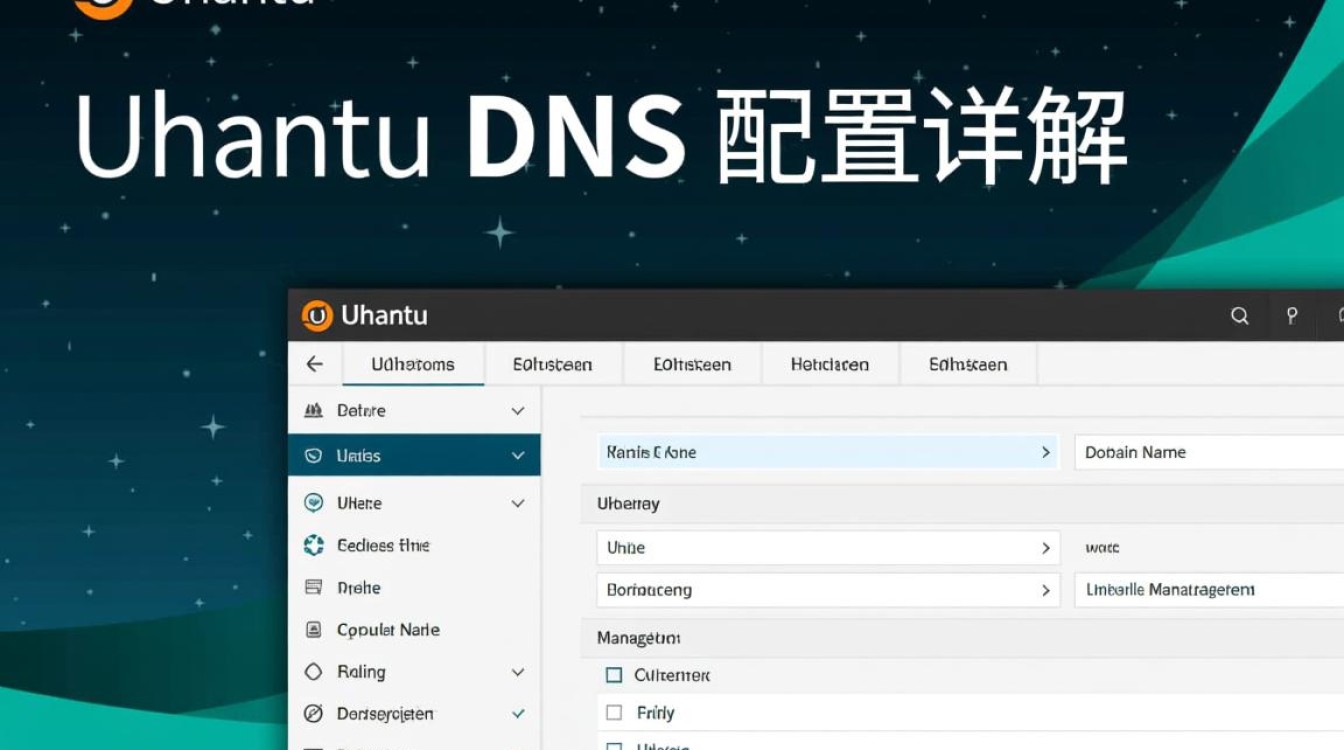Select the tab immediately after Udhetoms
Image resolution: width=1344 pixels, height=750 pixels.
coord(553,364)
